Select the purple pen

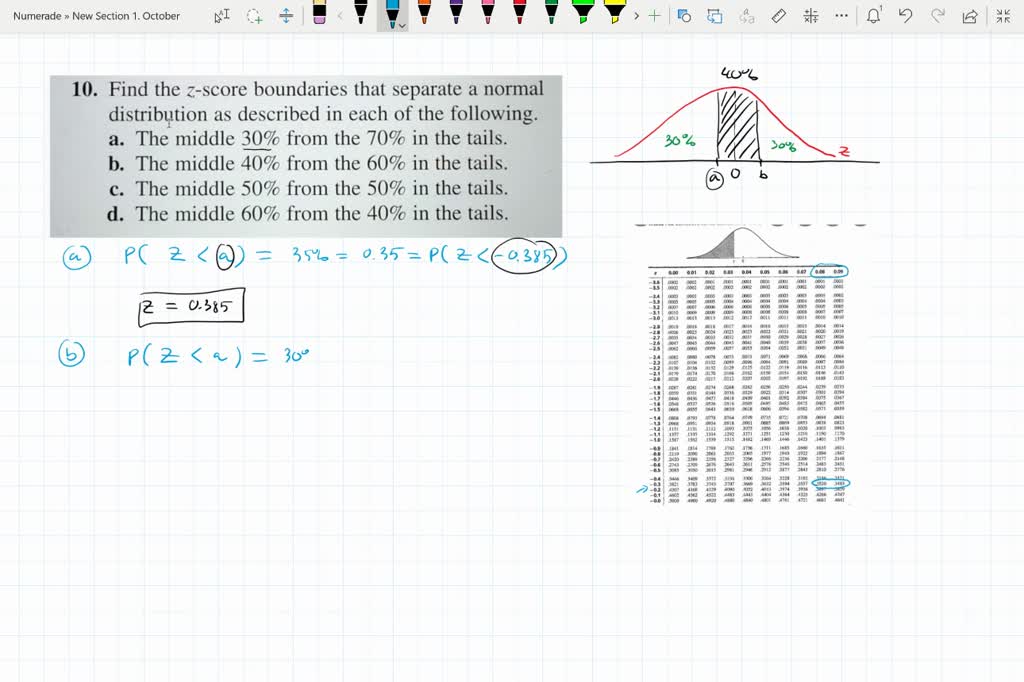tap(456, 12)
